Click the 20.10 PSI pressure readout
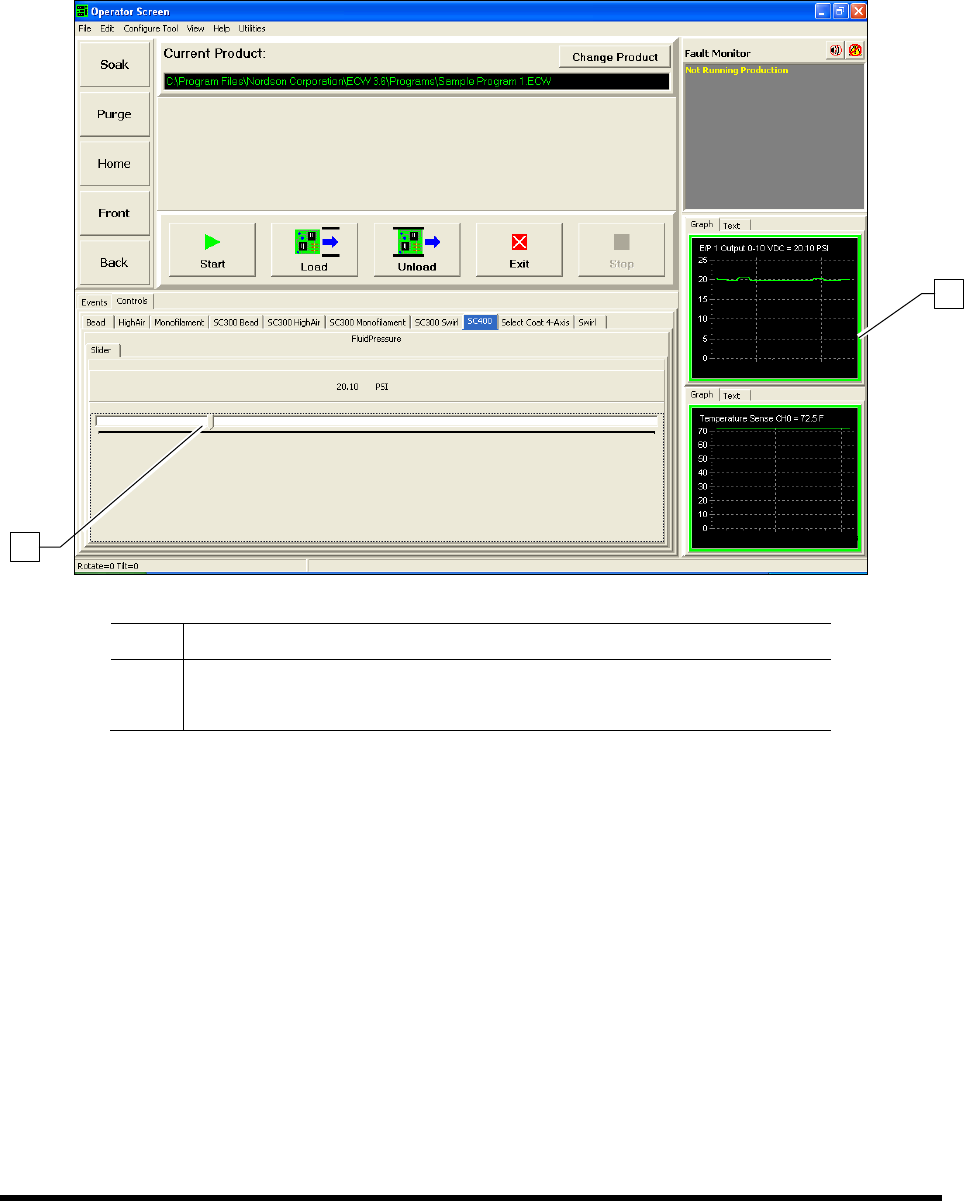The width and height of the screenshot is (964, 1201). [x=363, y=385]
